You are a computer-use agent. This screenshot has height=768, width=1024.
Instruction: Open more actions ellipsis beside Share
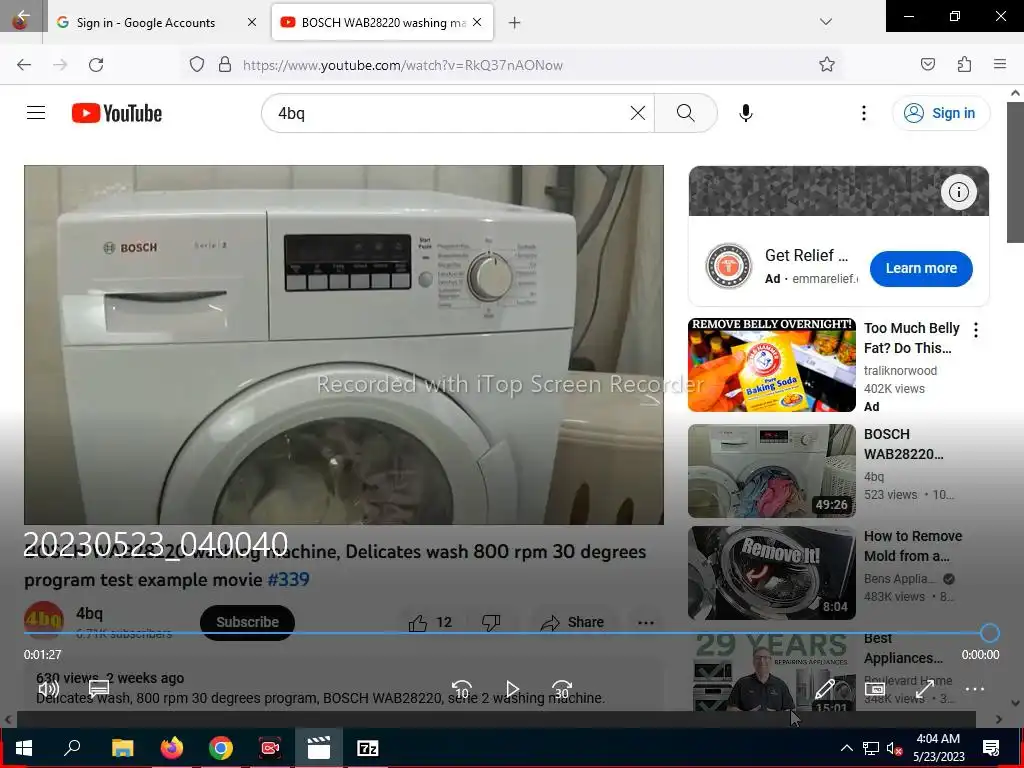pos(645,622)
